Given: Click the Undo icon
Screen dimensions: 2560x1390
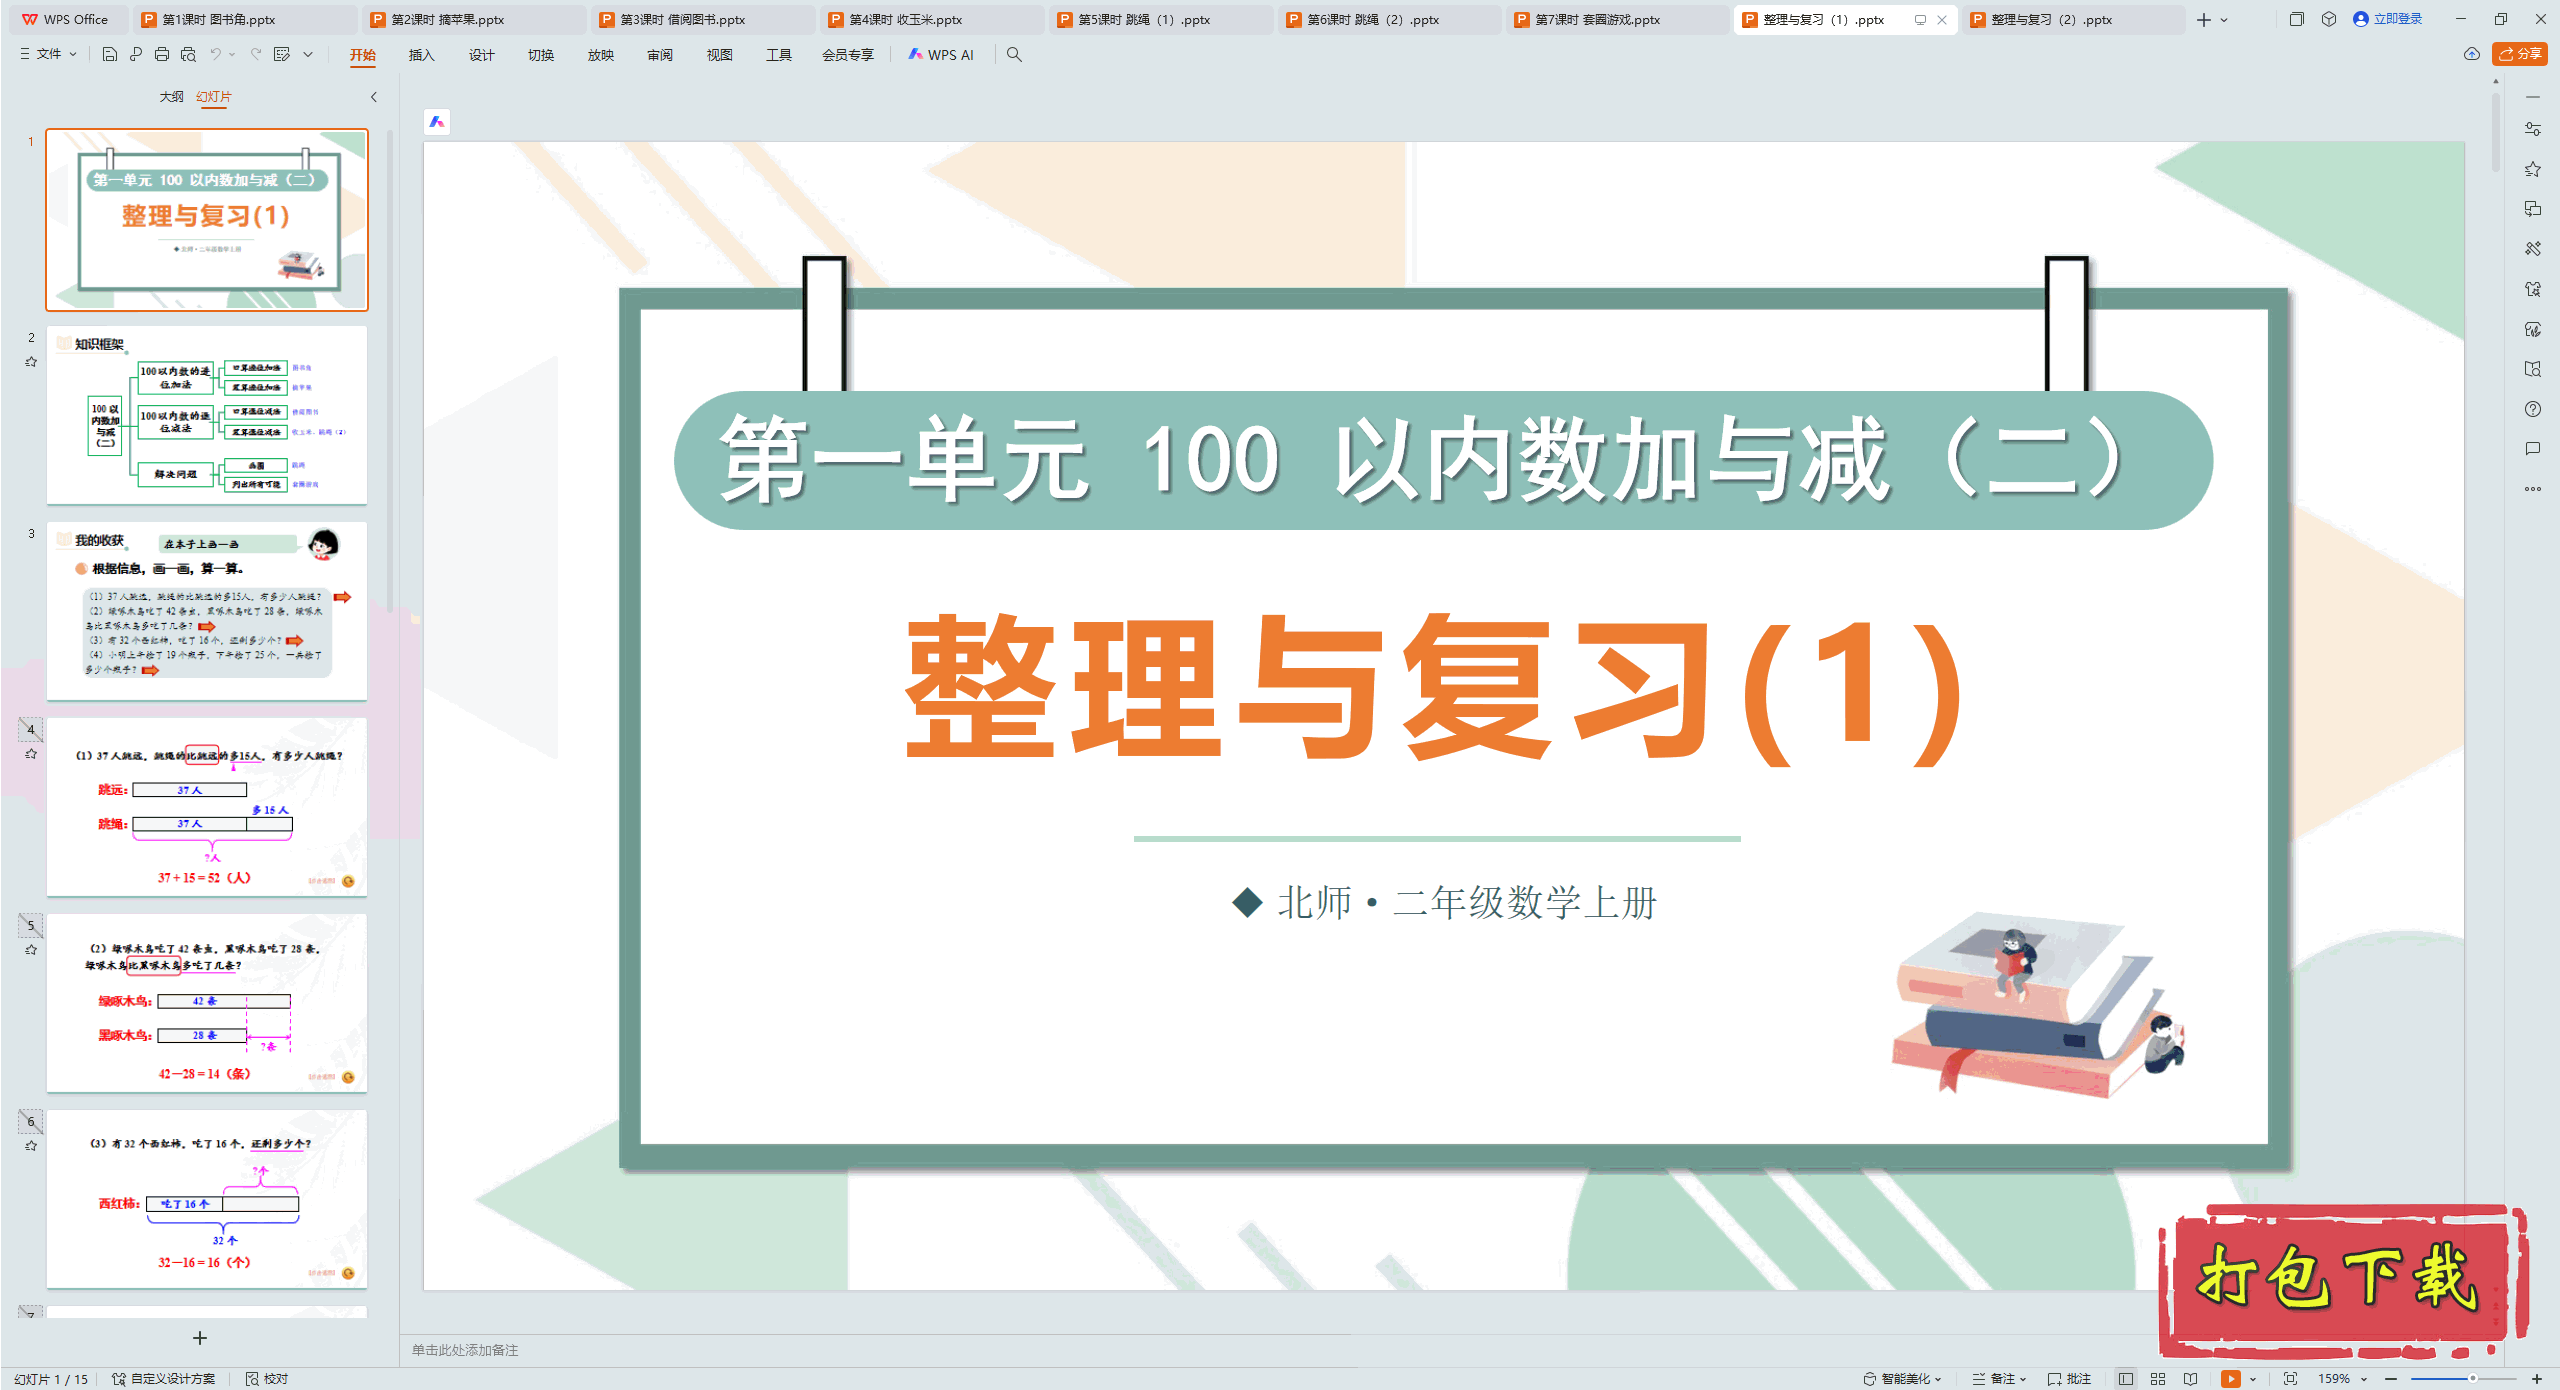Looking at the screenshot, I should 215,55.
